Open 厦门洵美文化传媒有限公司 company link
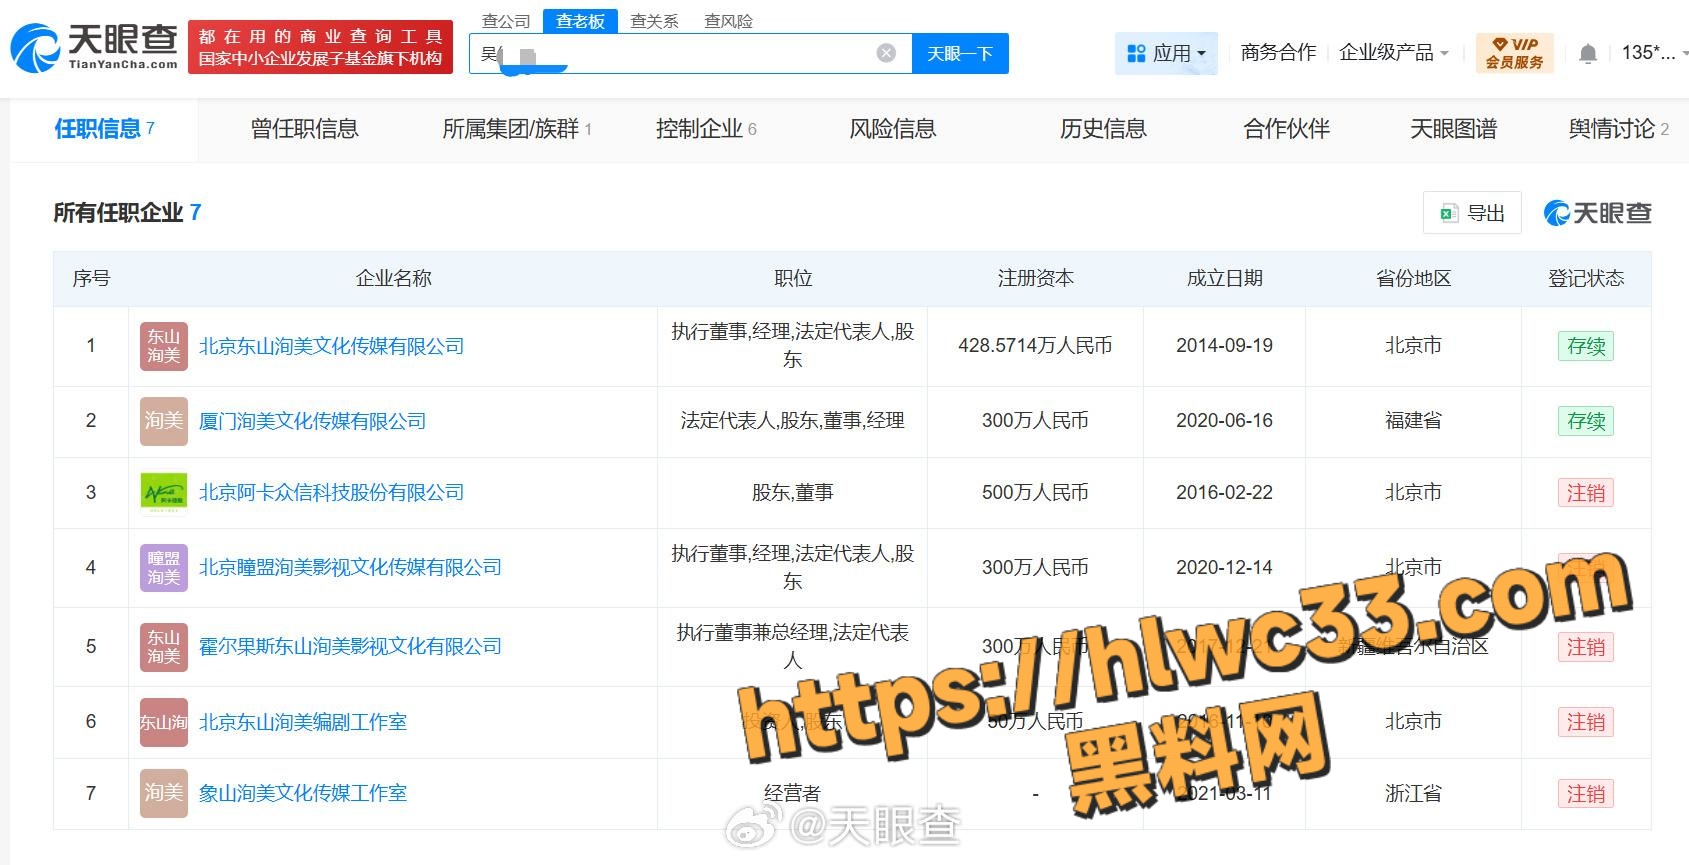The height and width of the screenshot is (865, 1689). coord(312,421)
